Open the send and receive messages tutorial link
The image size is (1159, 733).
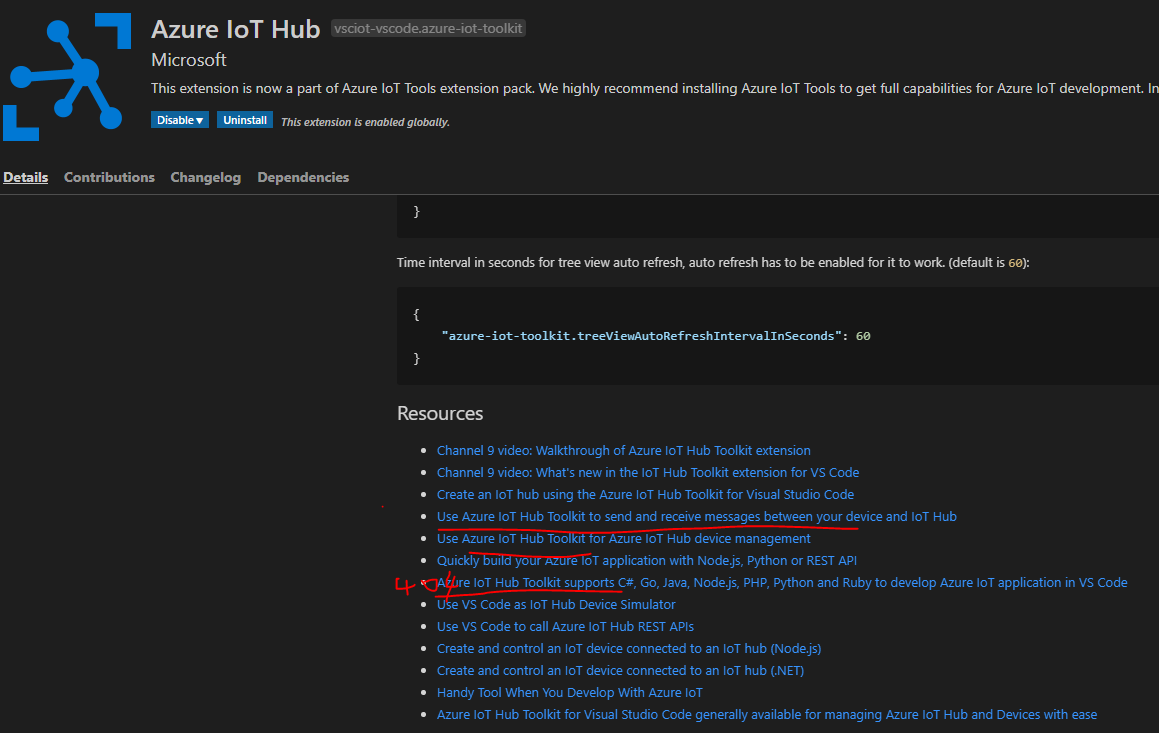click(696, 516)
